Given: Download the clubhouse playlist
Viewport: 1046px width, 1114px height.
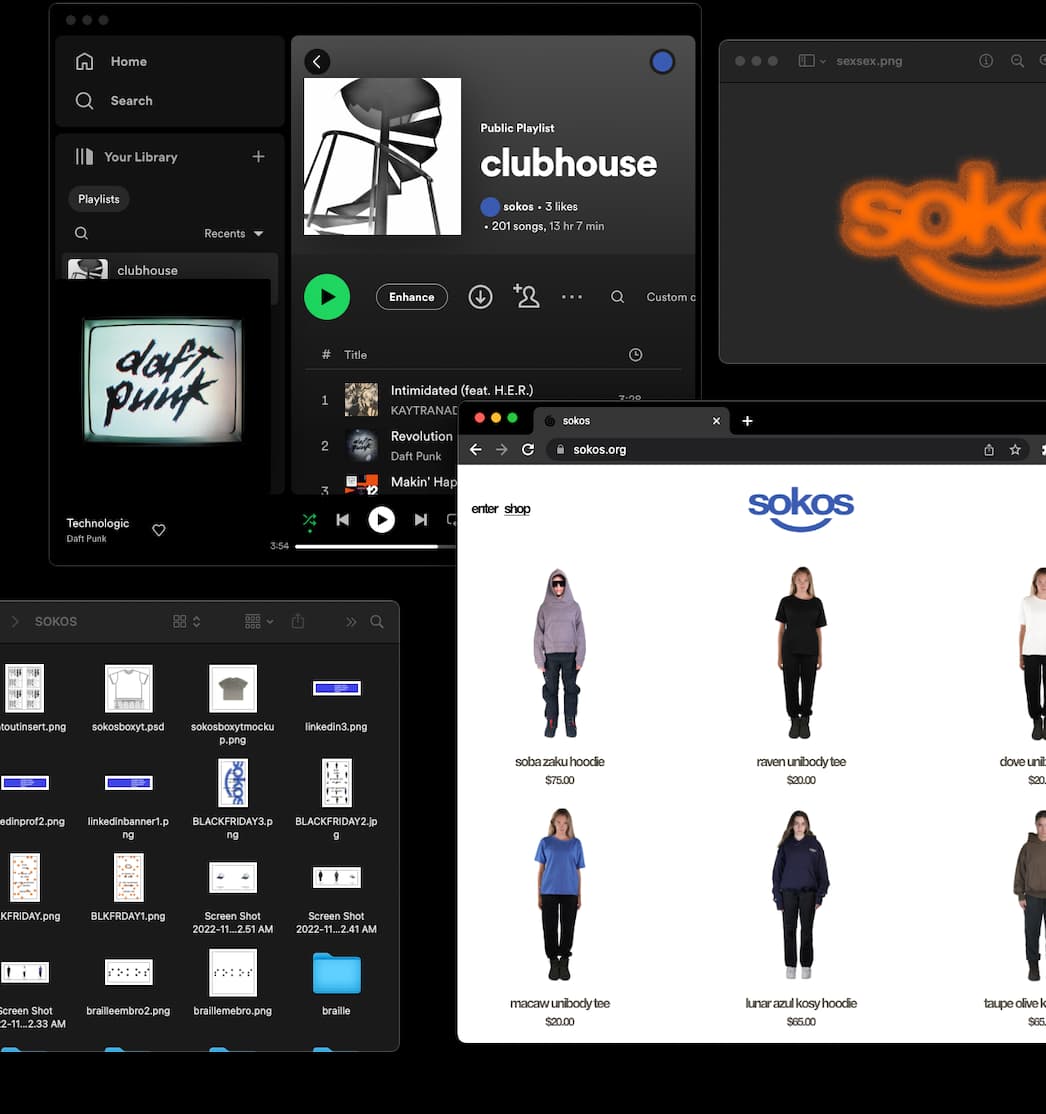Looking at the screenshot, I should (480, 297).
